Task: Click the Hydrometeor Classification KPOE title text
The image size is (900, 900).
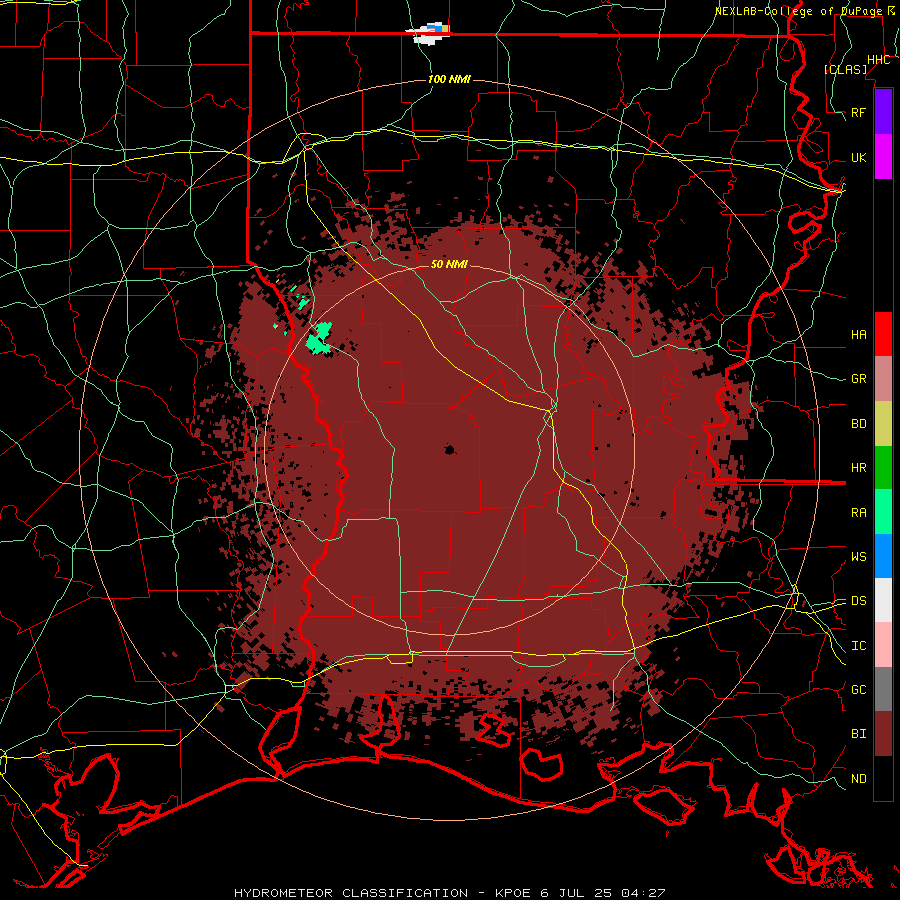Action: (450, 893)
